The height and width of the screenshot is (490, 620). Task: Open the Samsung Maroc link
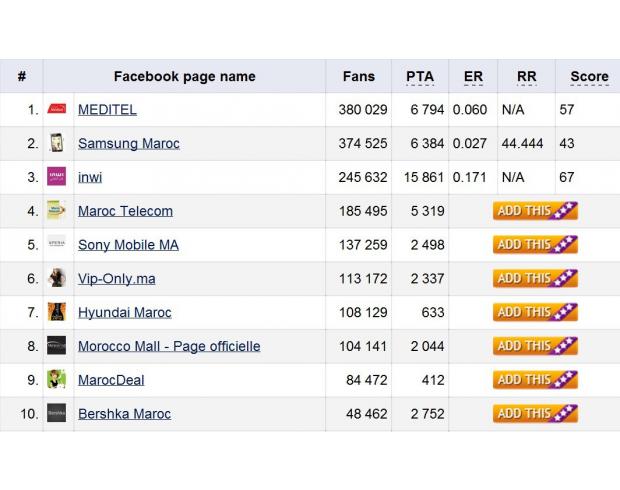coord(129,144)
